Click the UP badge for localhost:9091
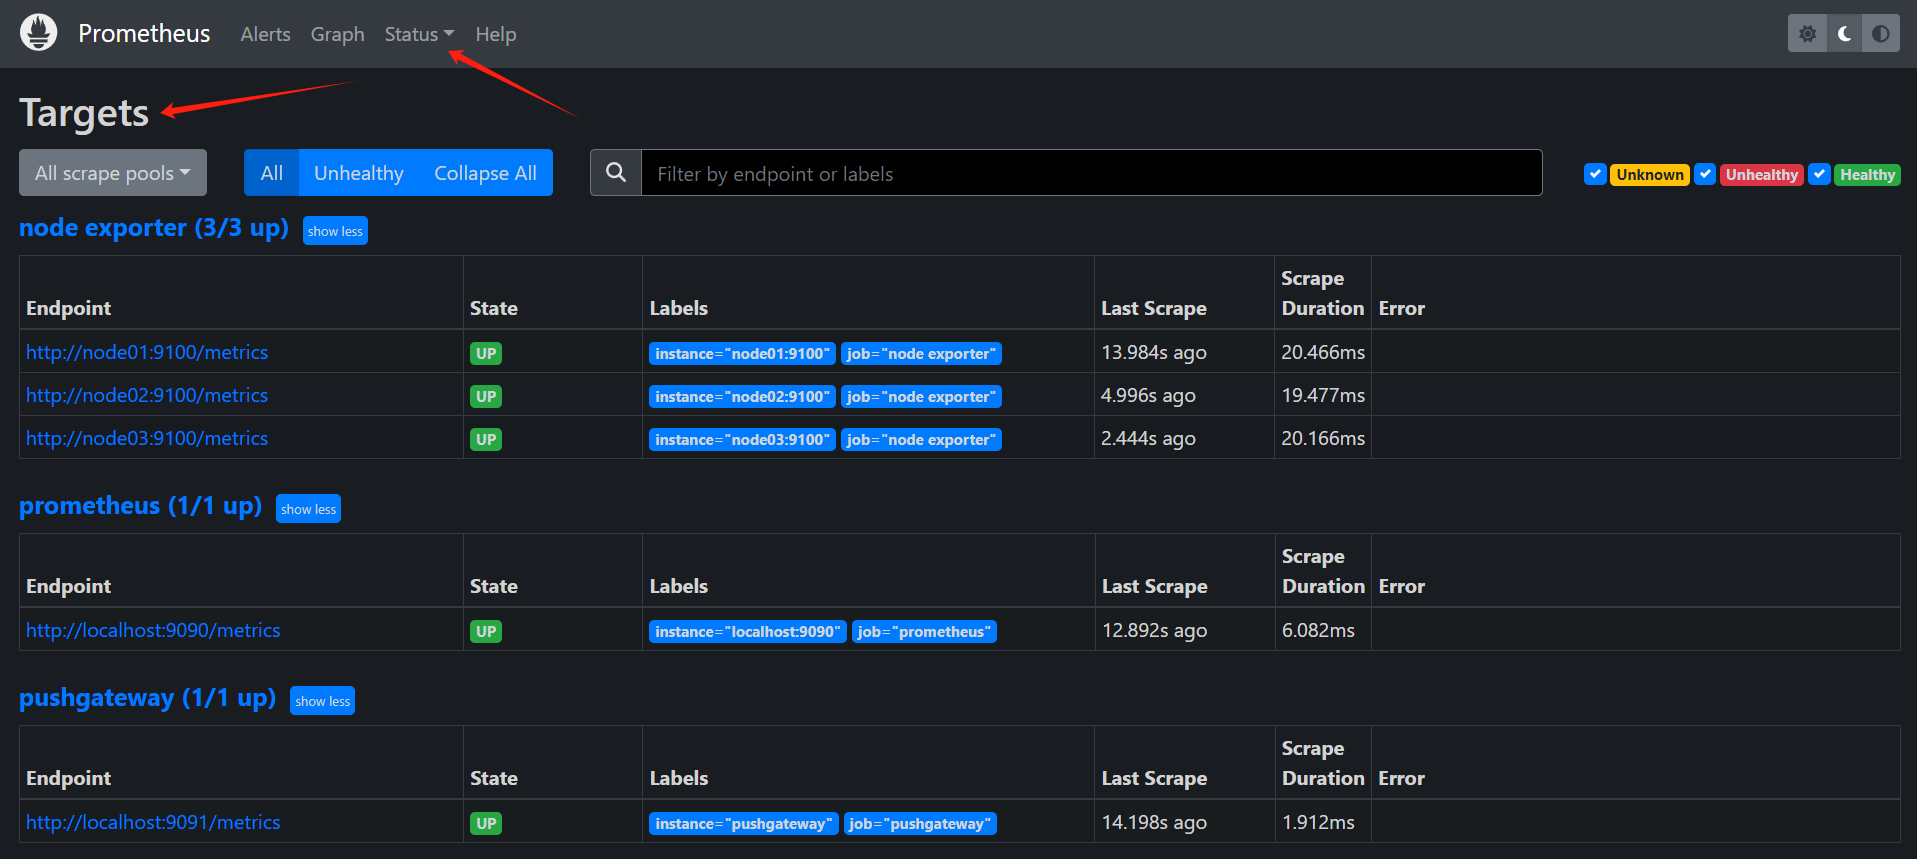 point(486,823)
